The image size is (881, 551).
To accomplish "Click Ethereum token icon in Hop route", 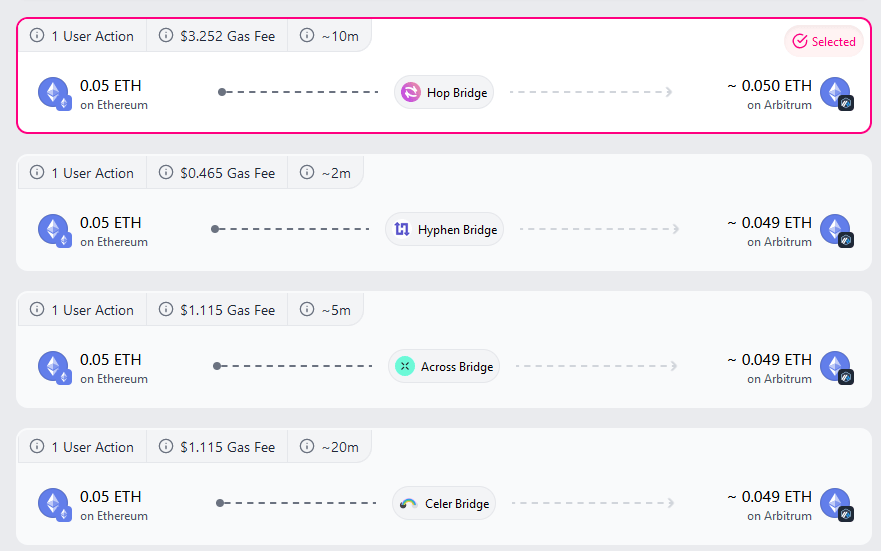I will (x=55, y=93).
